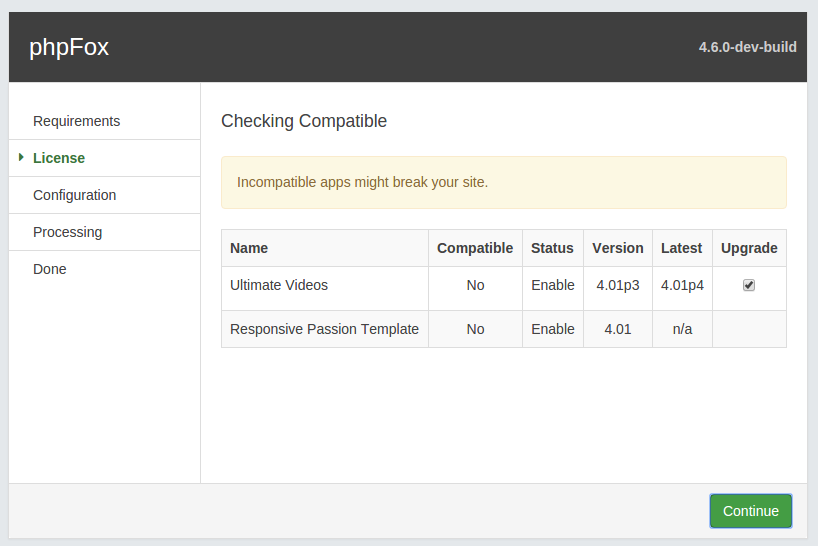The image size is (818, 546).
Task: Click the 4.6.0-dev-build version label
Action: coord(747,47)
